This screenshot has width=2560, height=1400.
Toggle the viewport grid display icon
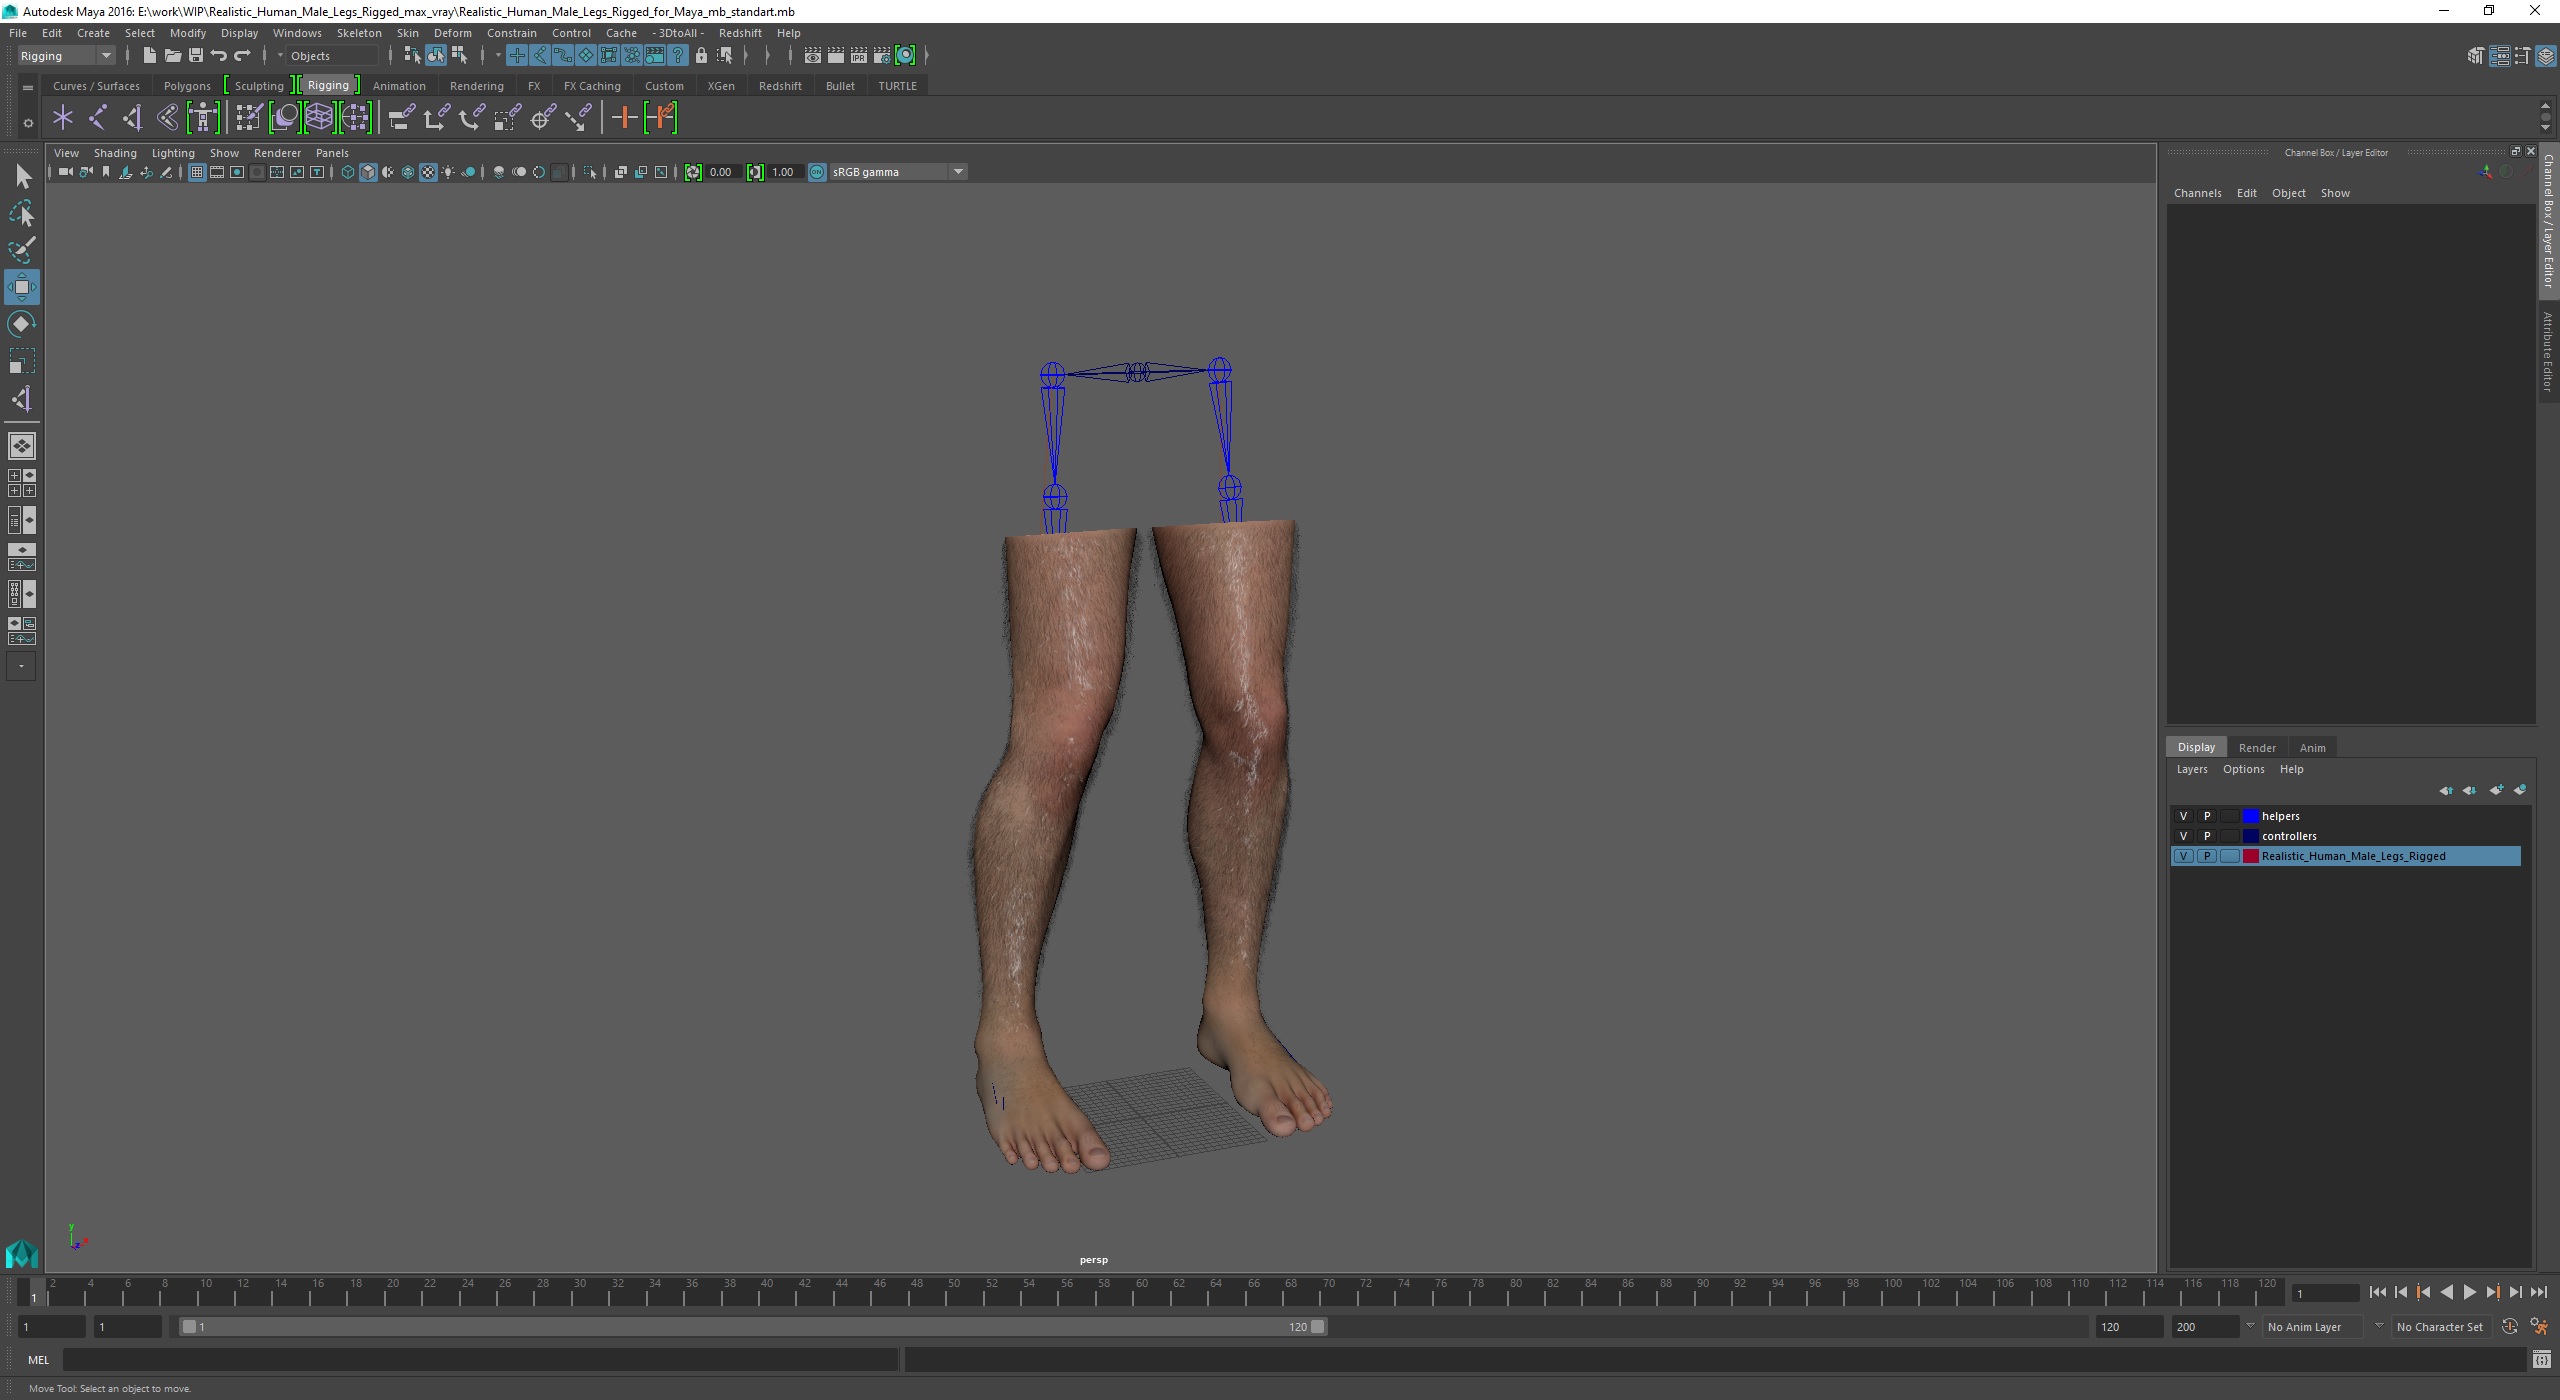[x=197, y=173]
